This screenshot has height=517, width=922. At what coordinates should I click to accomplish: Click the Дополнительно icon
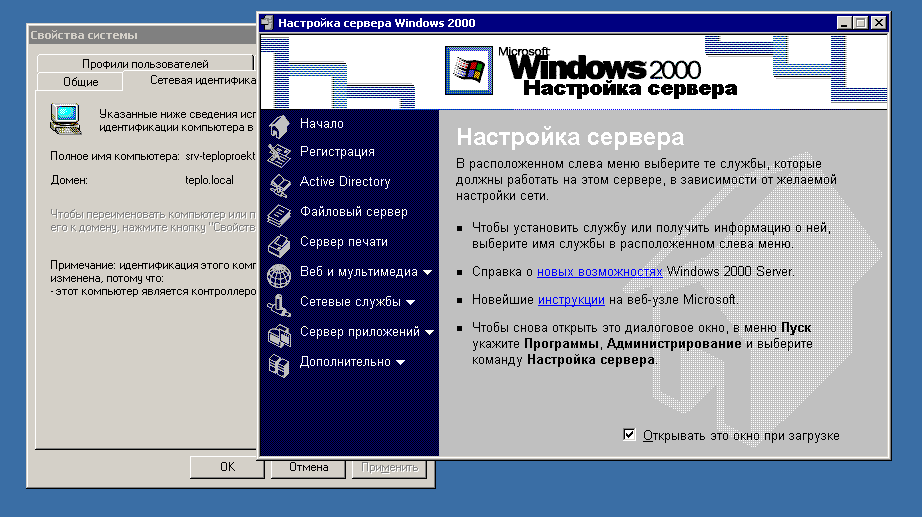point(279,366)
